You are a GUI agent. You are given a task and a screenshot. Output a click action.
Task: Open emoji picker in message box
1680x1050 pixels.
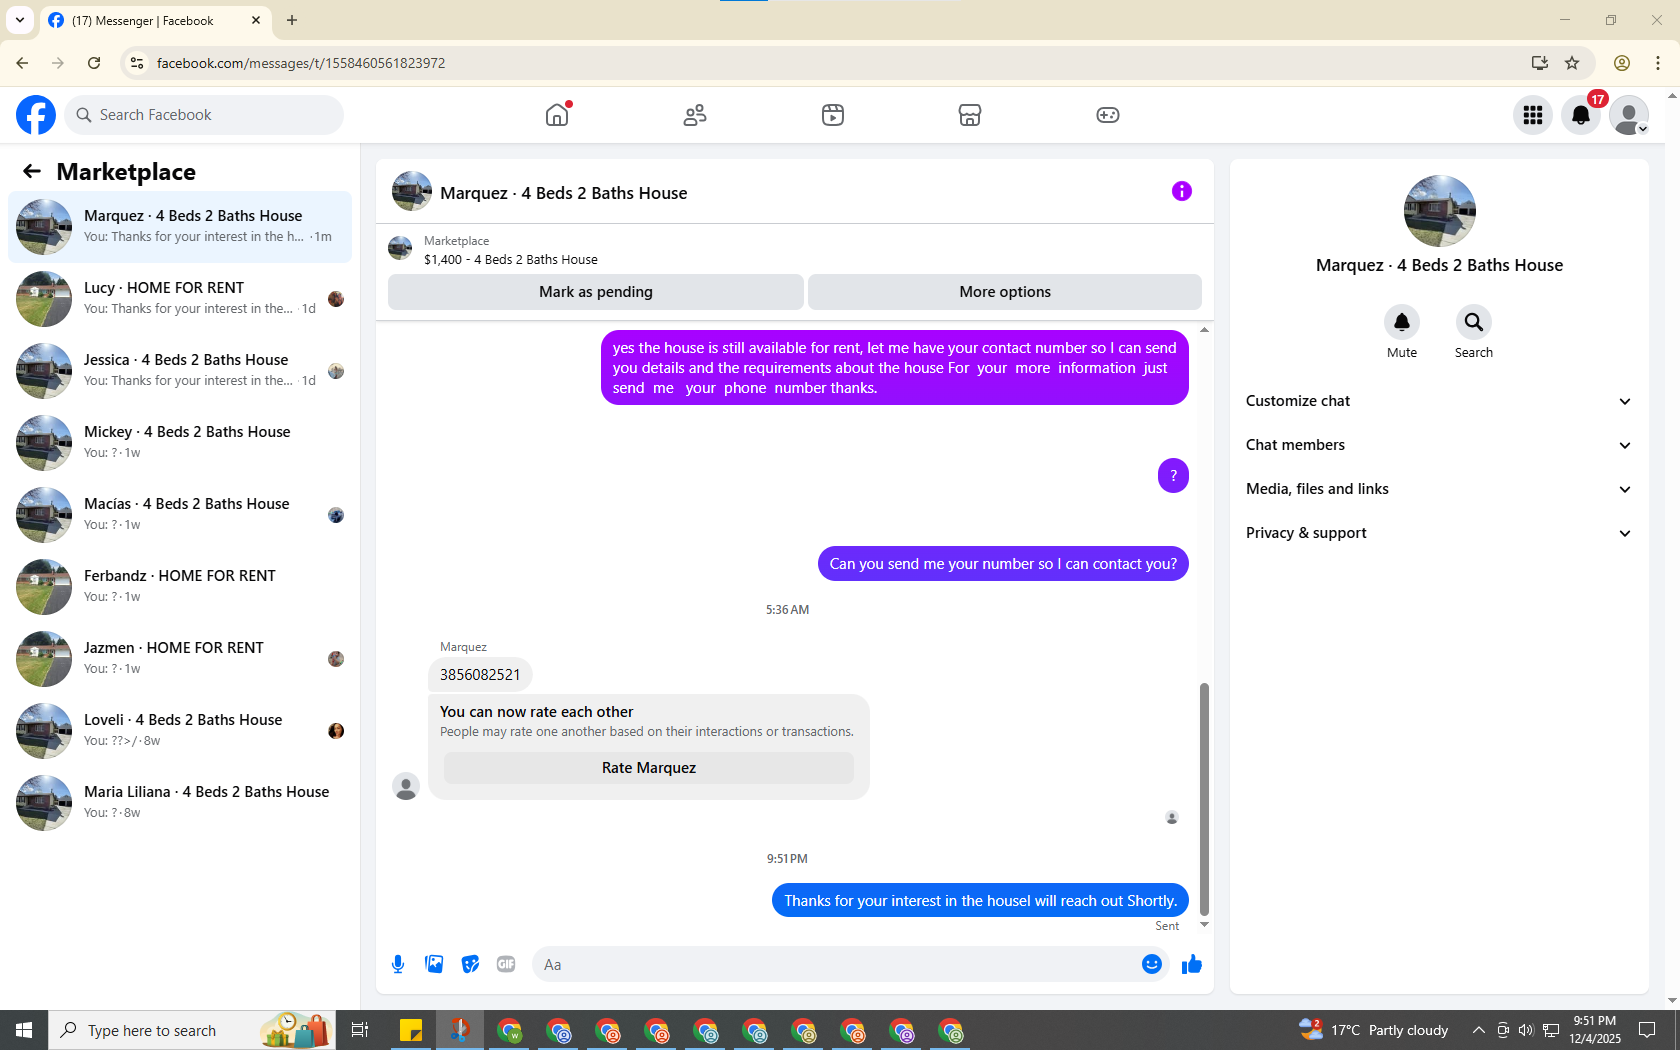(1152, 964)
